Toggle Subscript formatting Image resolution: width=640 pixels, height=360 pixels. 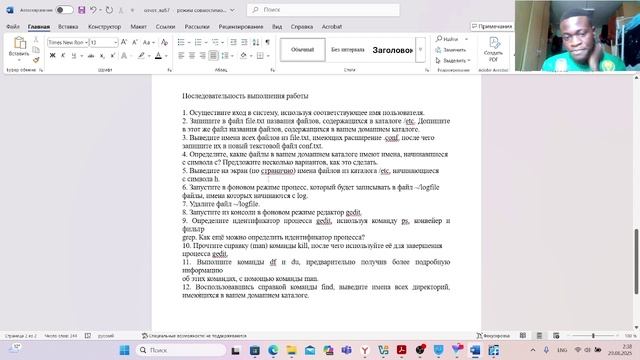102,56
